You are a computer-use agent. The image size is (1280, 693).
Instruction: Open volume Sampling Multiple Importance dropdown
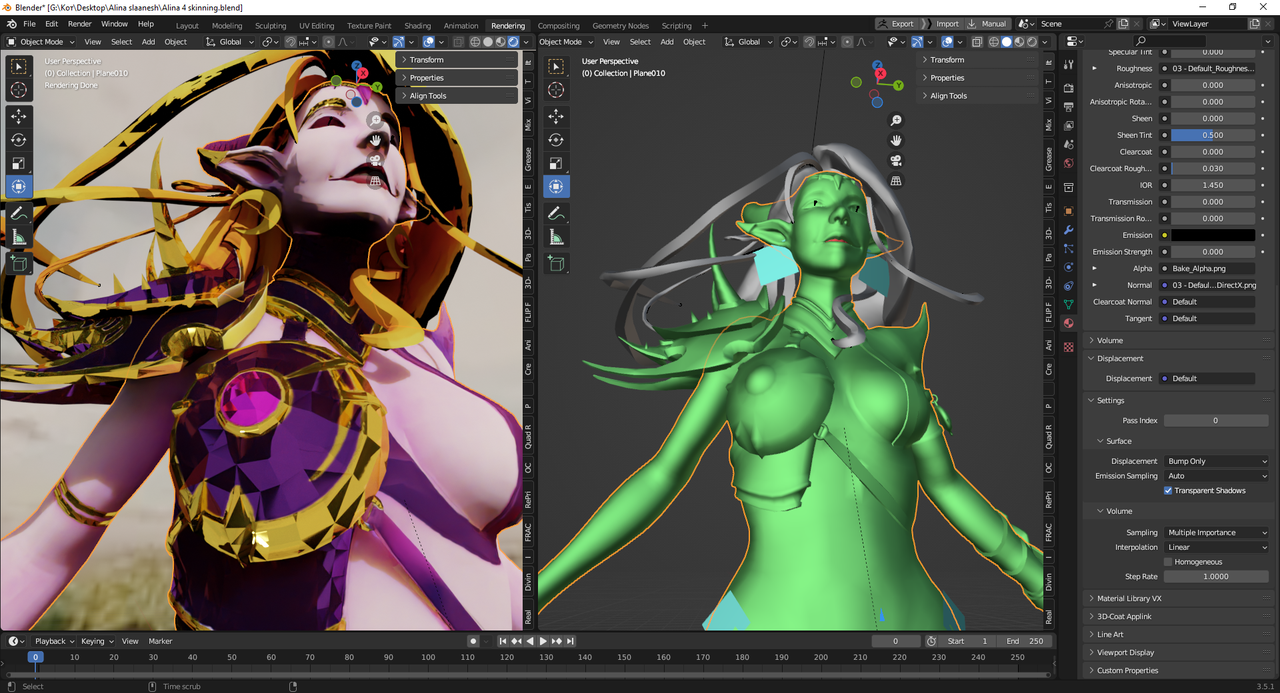(x=1216, y=533)
